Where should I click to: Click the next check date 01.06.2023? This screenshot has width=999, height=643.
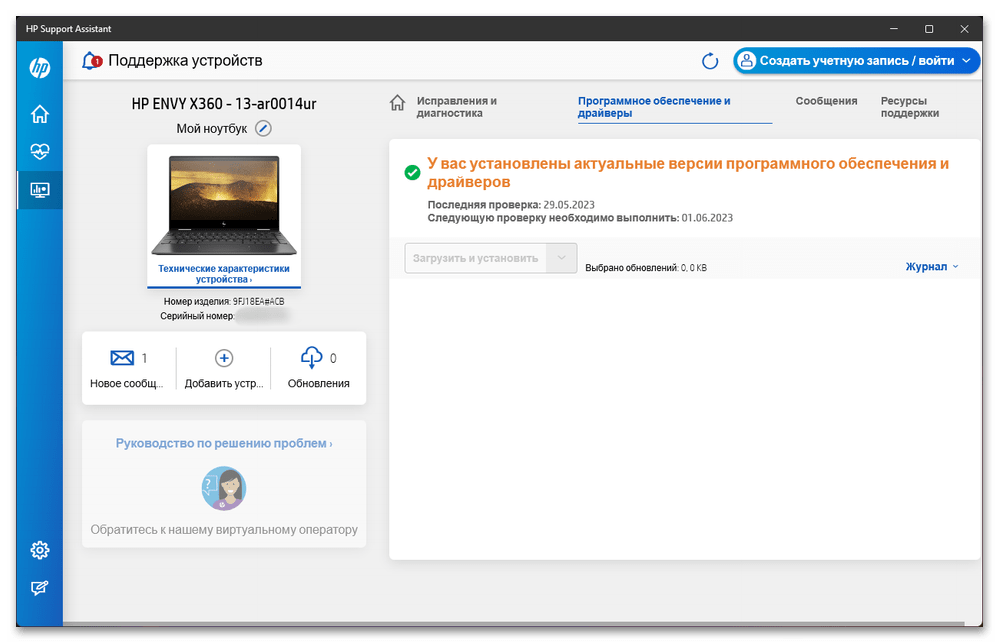coord(707,218)
